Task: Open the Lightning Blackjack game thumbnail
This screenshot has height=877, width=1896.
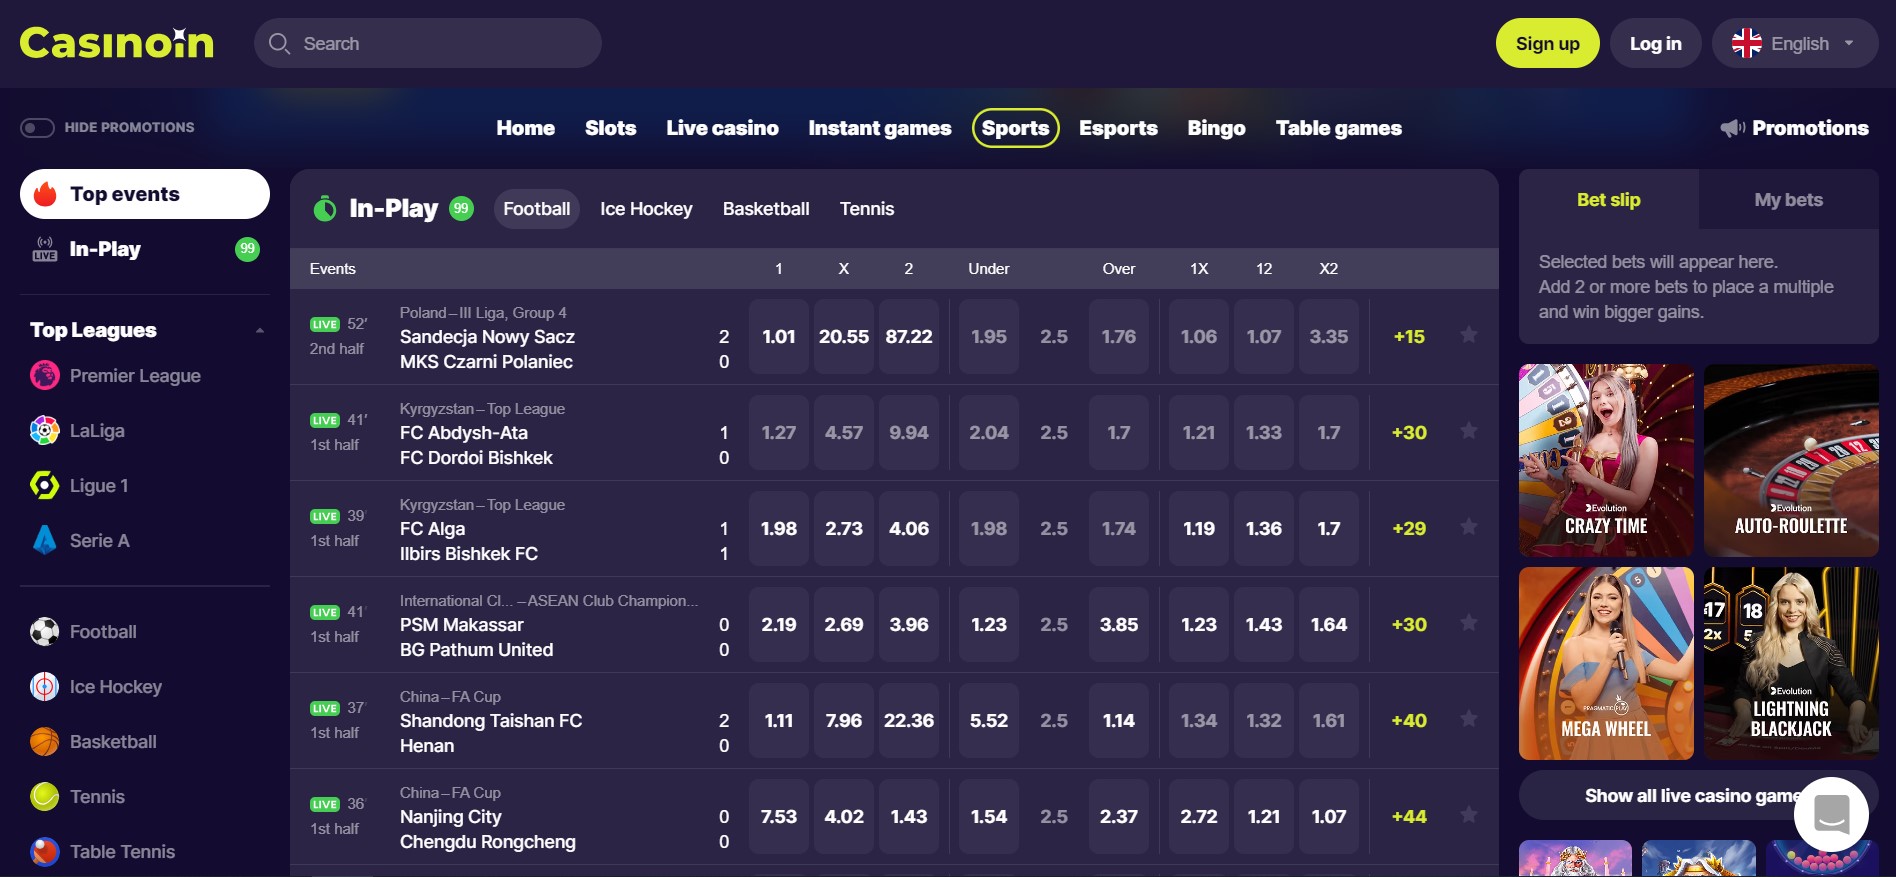Action: click(1791, 663)
